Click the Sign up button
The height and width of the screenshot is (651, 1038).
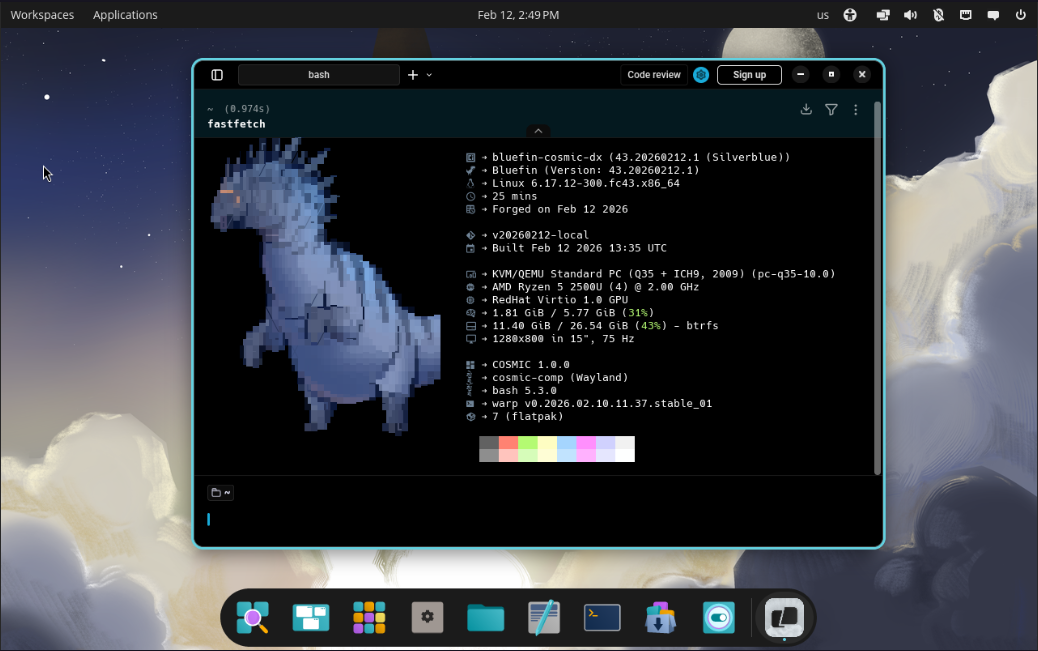pyautogui.click(x=749, y=75)
